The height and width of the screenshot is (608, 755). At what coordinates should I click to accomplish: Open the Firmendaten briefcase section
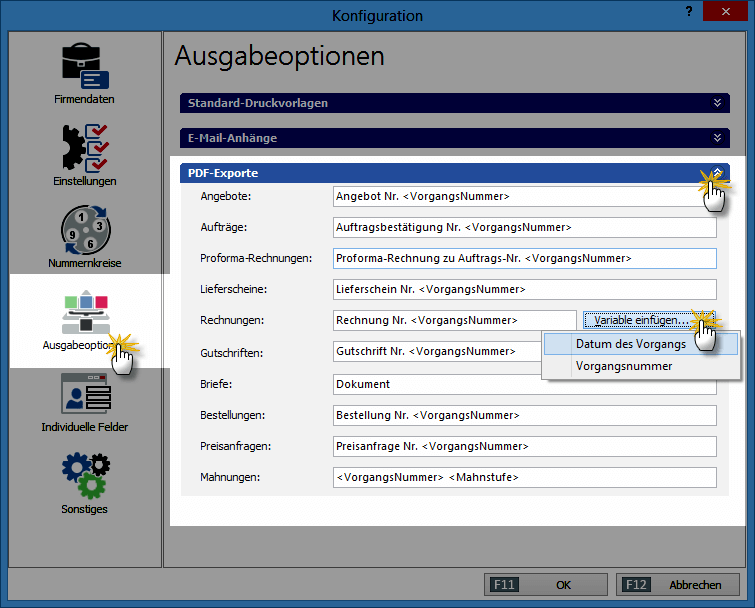coord(84,67)
